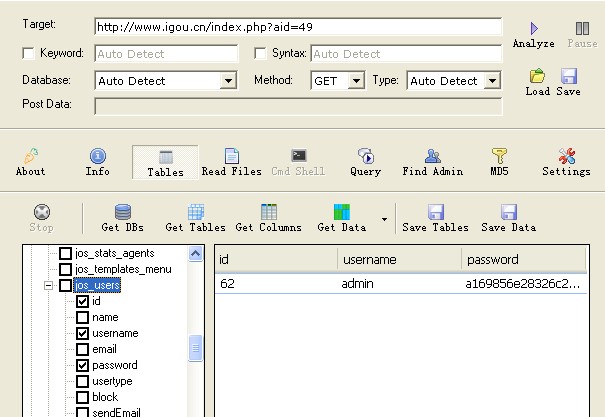Check the email column checkbox
Image resolution: width=605 pixels, height=417 pixels.
tap(83, 349)
